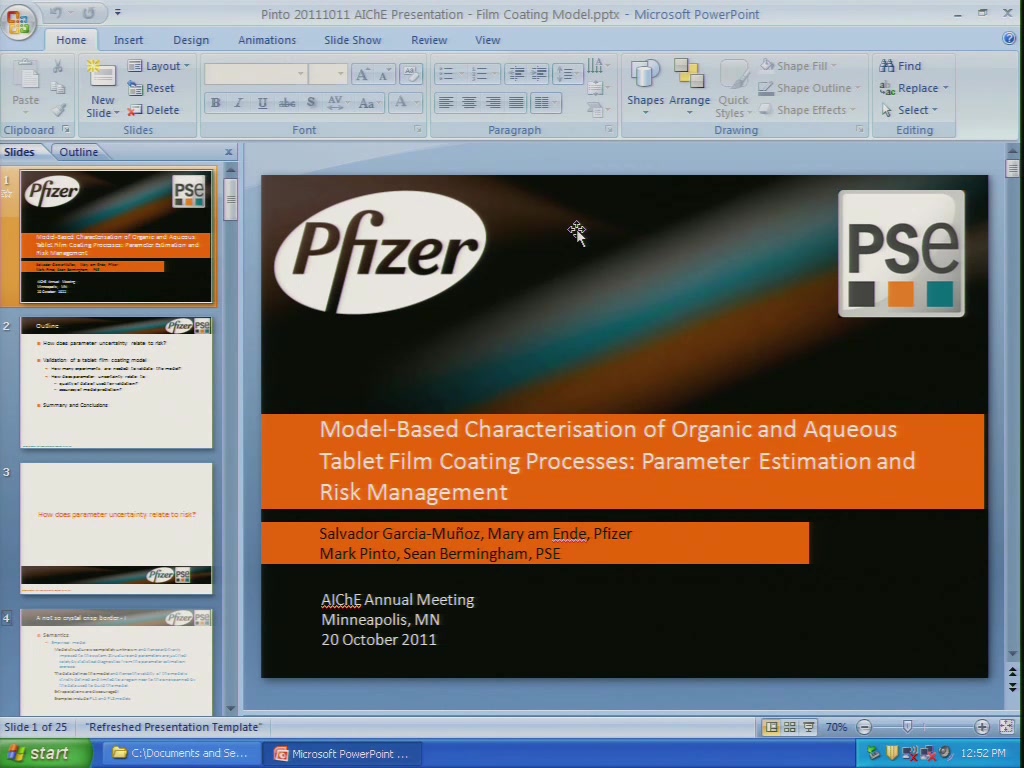Click Decrease Font Size icon
The height and width of the screenshot is (768, 1024).
pyautogui.click(x=385, y=74)
